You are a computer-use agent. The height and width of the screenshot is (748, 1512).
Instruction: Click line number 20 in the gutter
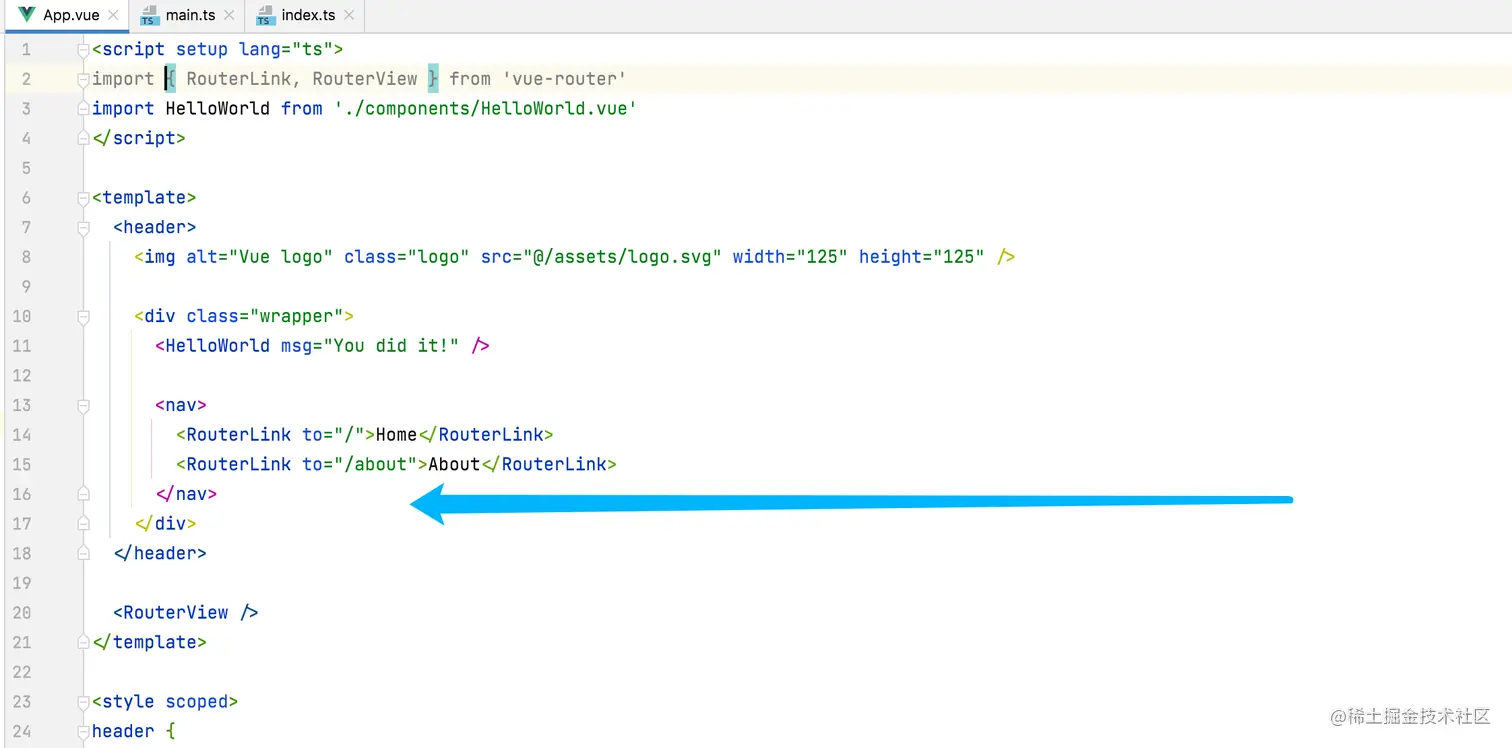(22, 612)
